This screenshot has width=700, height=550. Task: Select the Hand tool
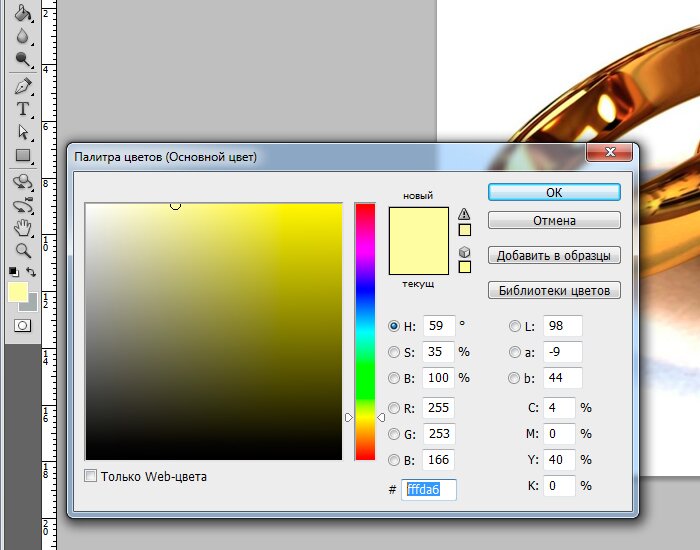(x=22, y=229)
